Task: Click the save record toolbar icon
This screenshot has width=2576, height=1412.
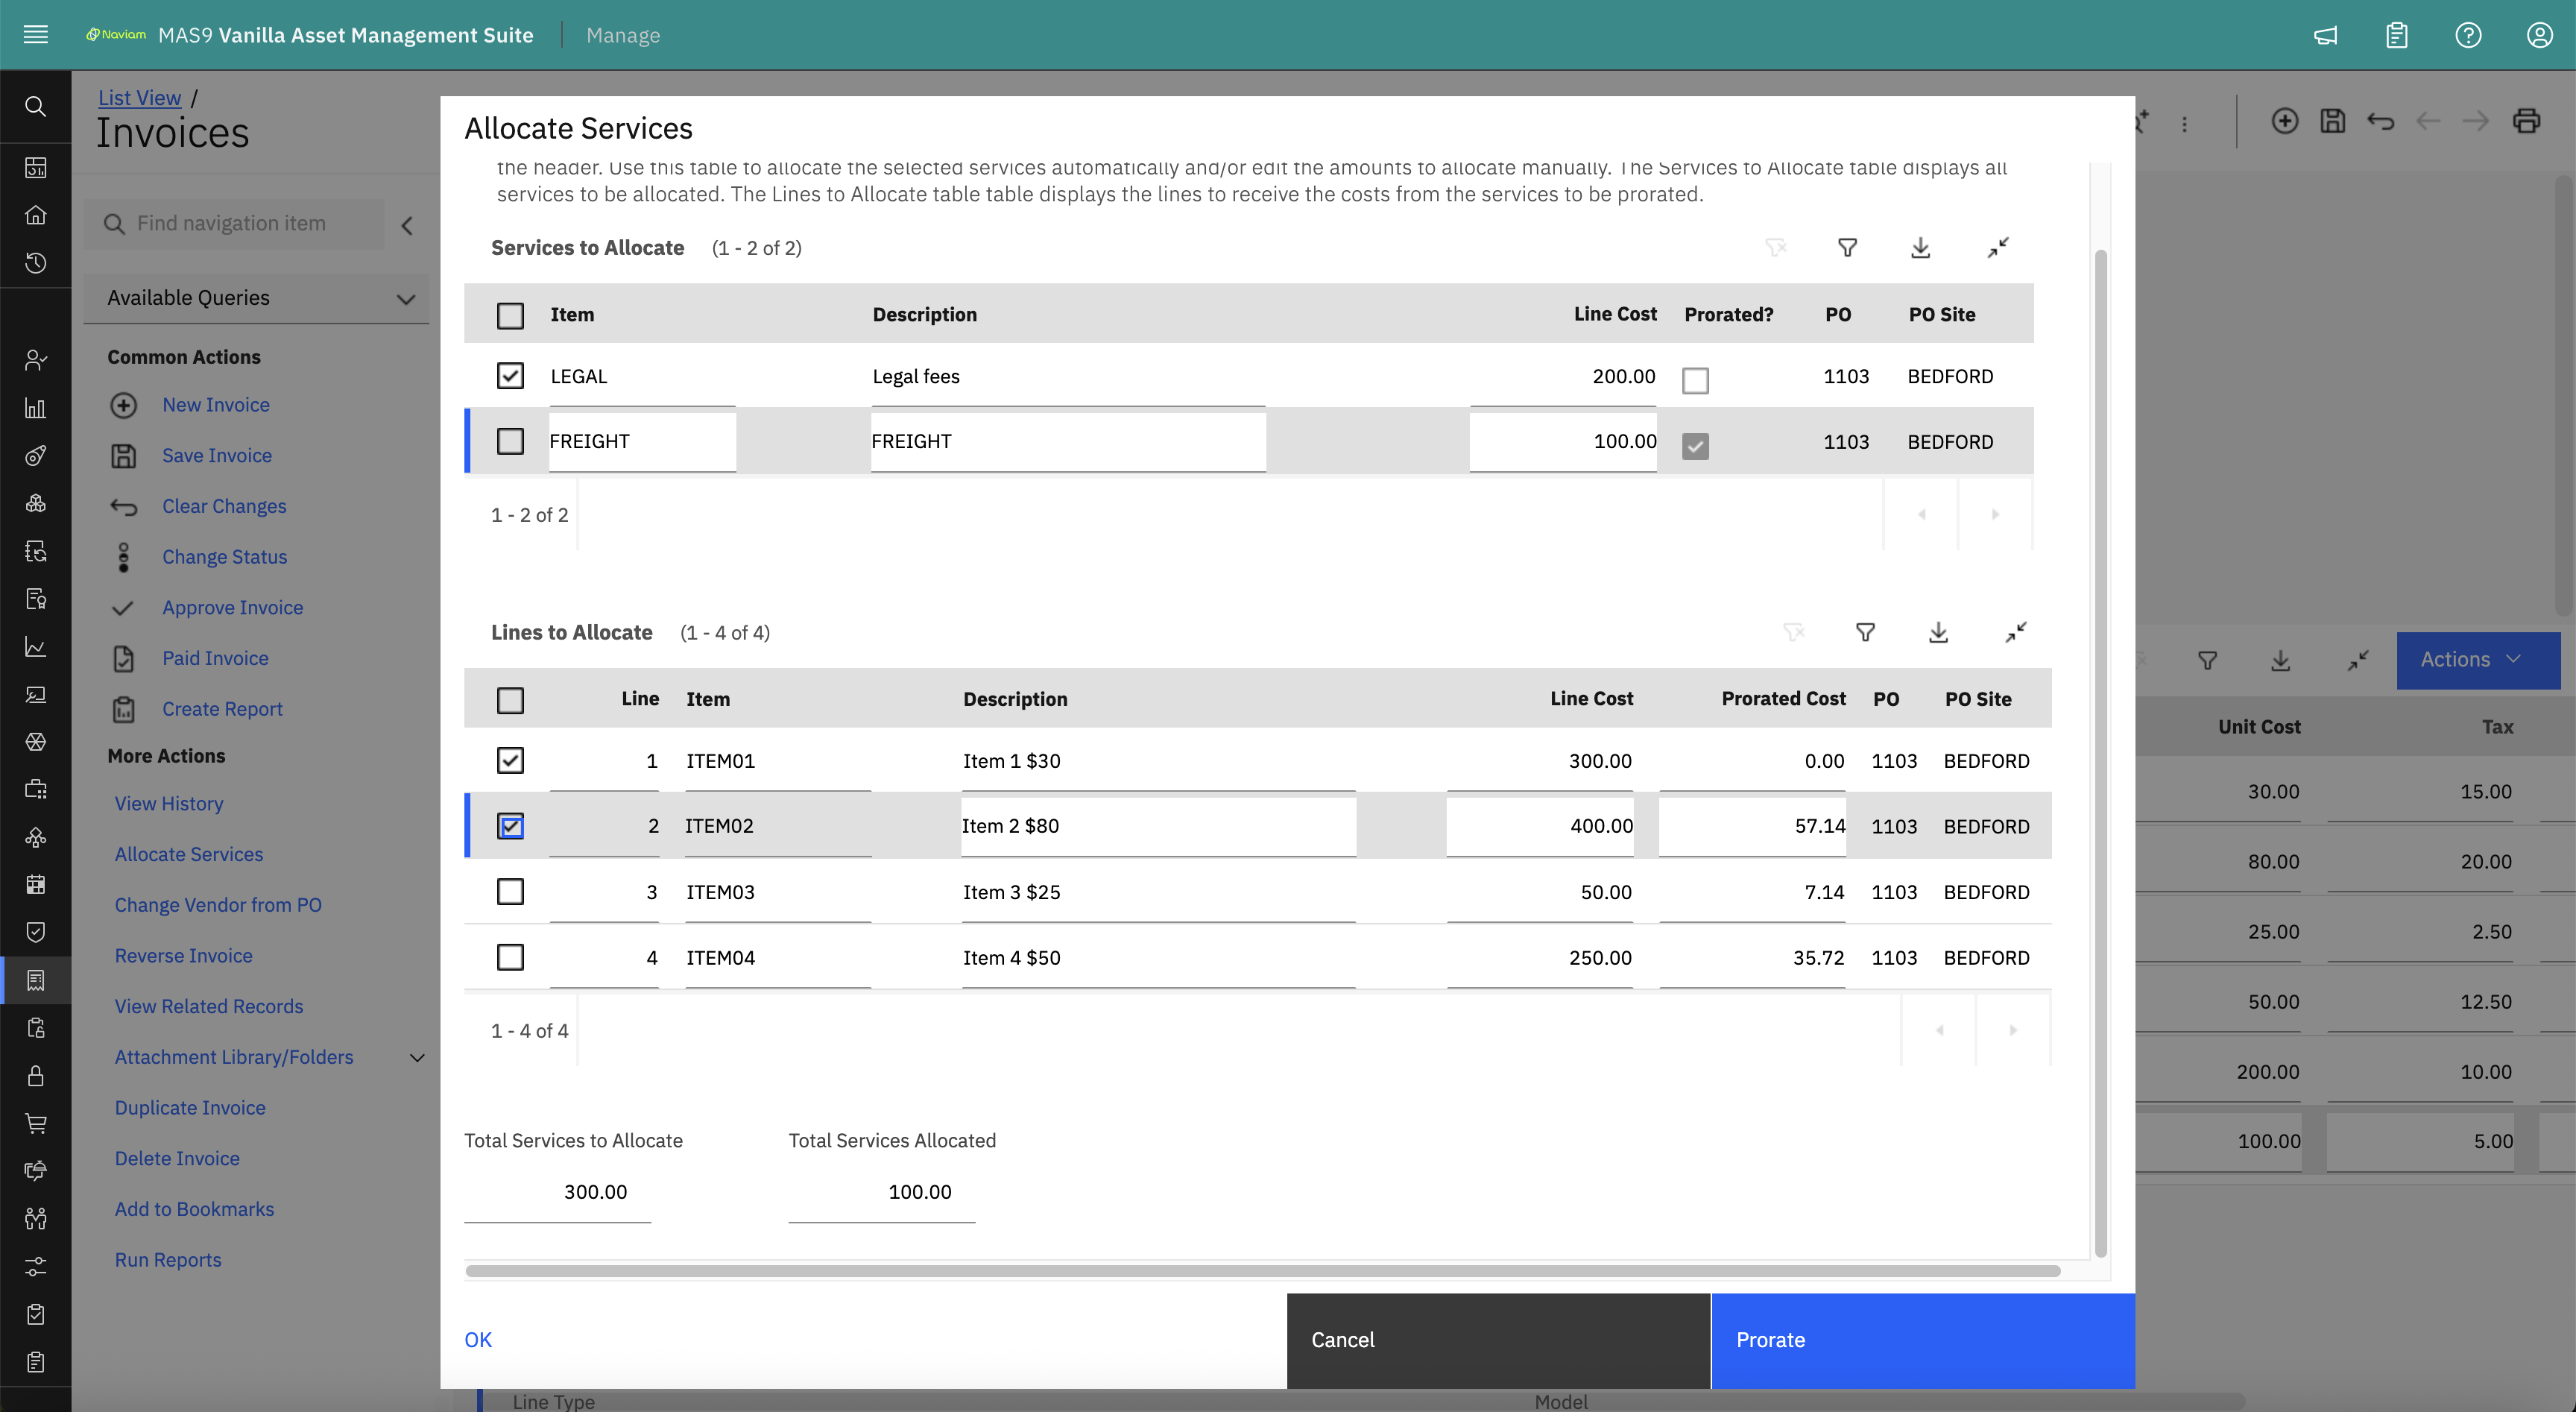Action: [2332, 121]
